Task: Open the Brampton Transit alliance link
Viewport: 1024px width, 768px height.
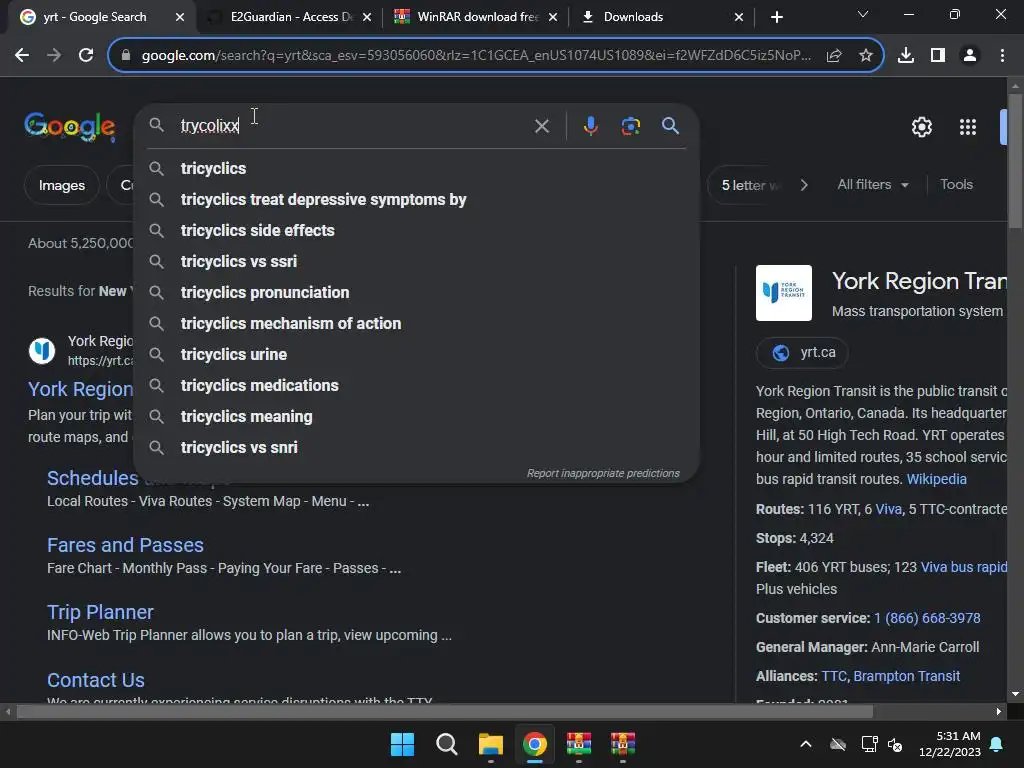Action: 906,677
